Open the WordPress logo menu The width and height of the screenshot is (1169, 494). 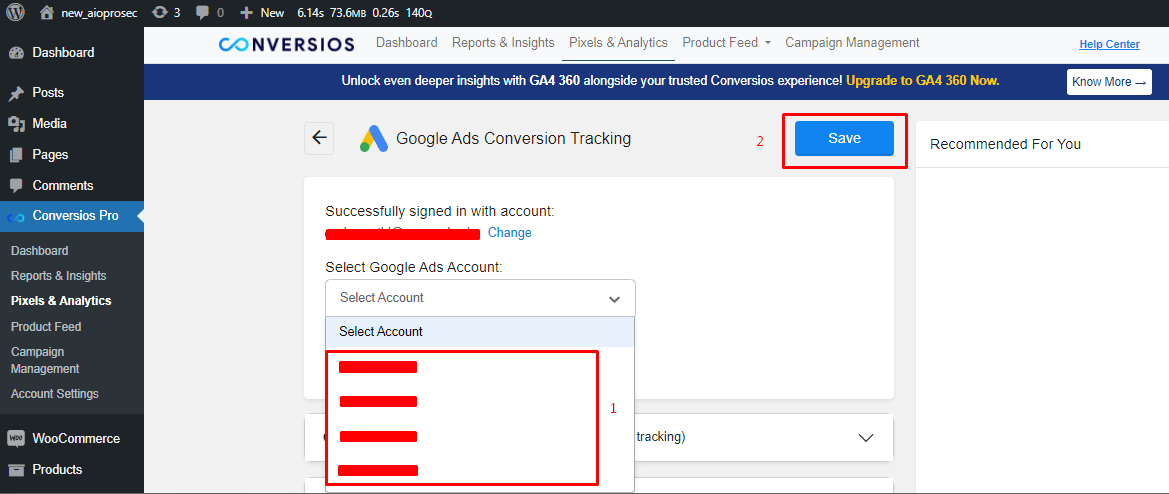15,13
